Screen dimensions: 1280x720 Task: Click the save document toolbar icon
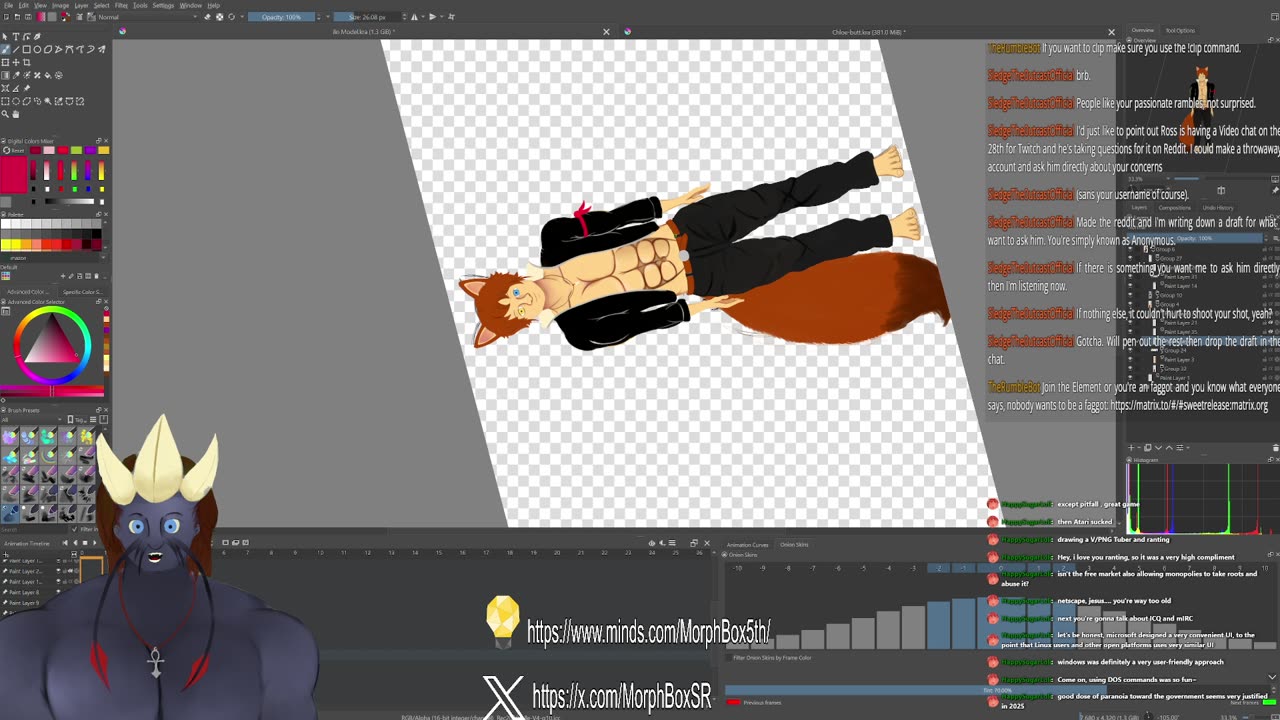tap(28, 17)
